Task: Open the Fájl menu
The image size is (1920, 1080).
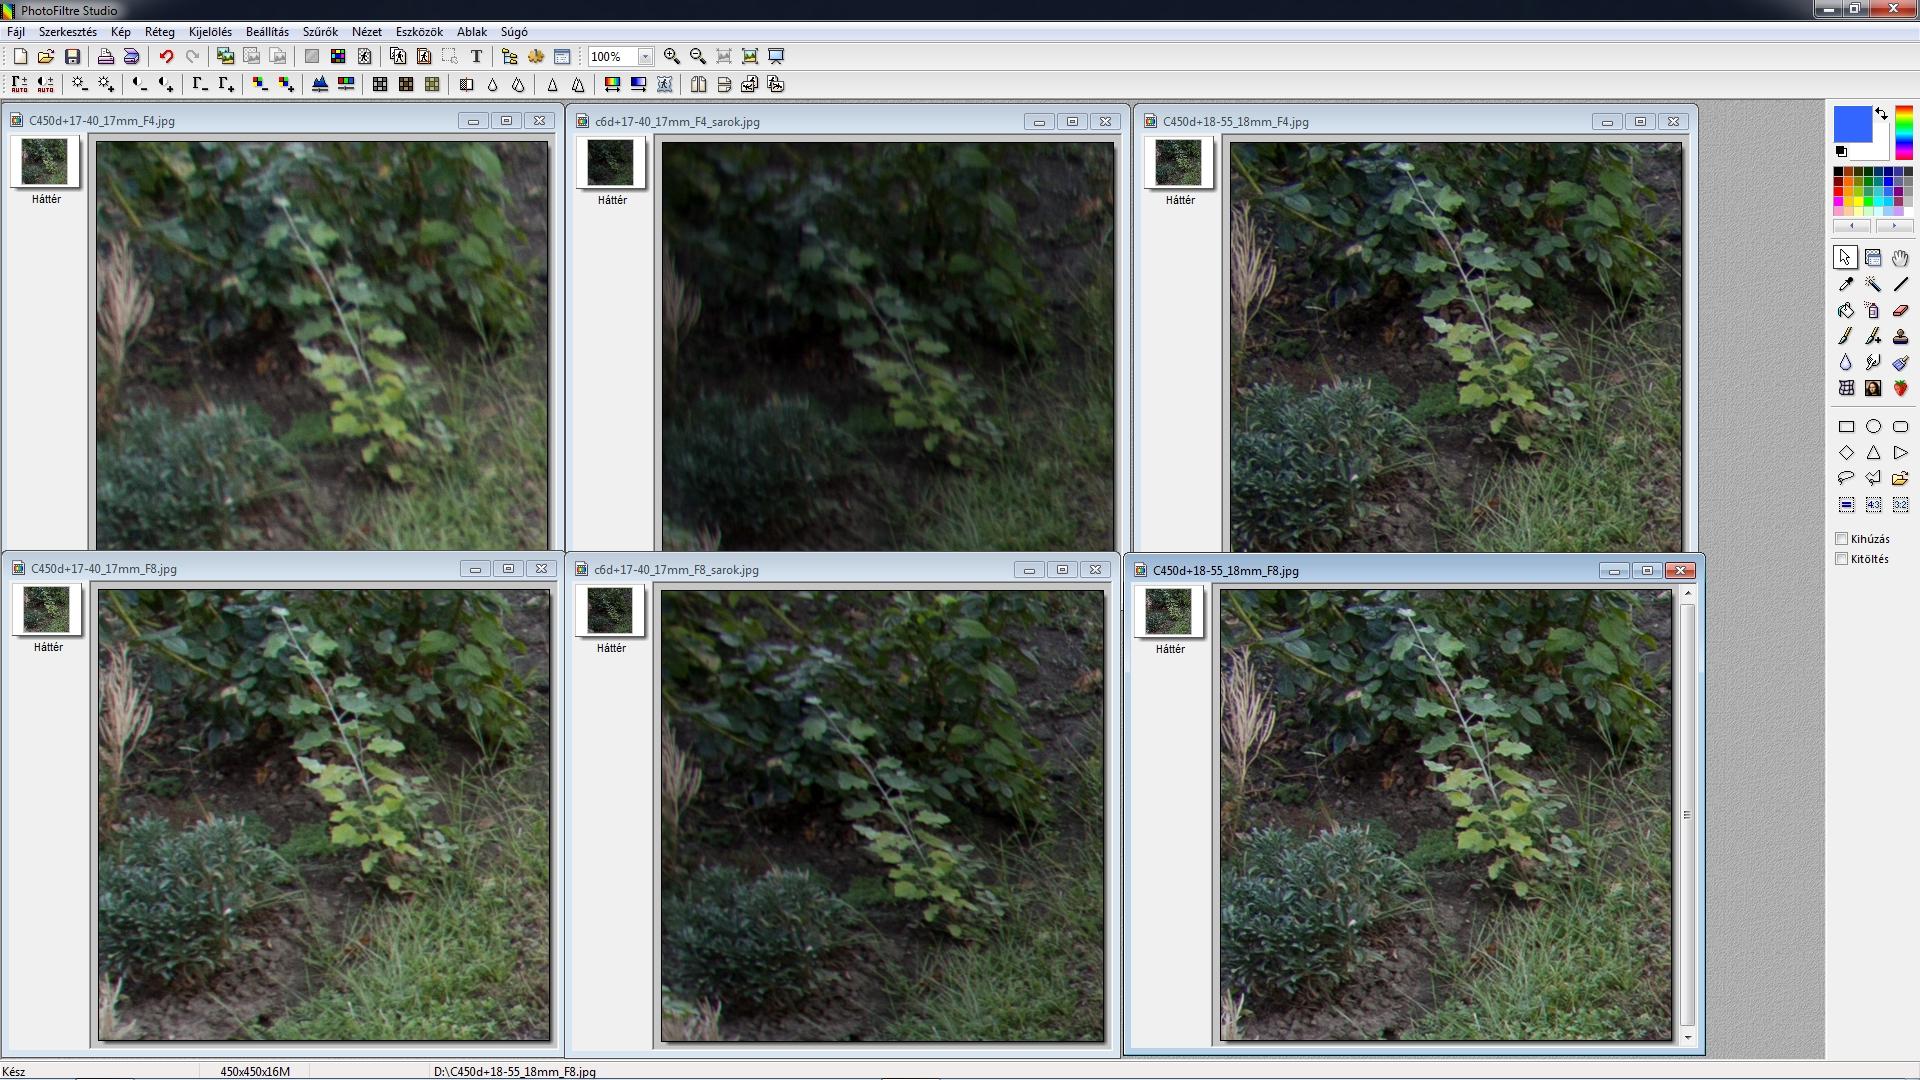Action: click(16, 32)
